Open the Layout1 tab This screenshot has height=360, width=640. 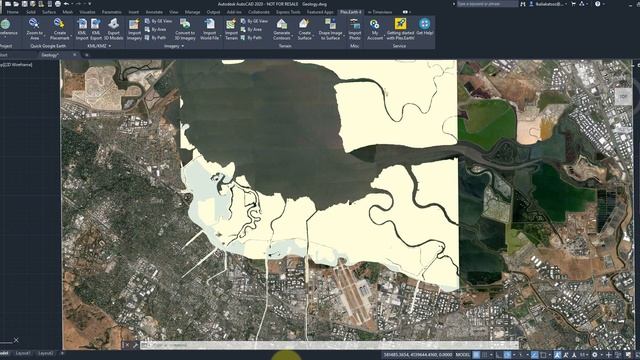[22, 353]
